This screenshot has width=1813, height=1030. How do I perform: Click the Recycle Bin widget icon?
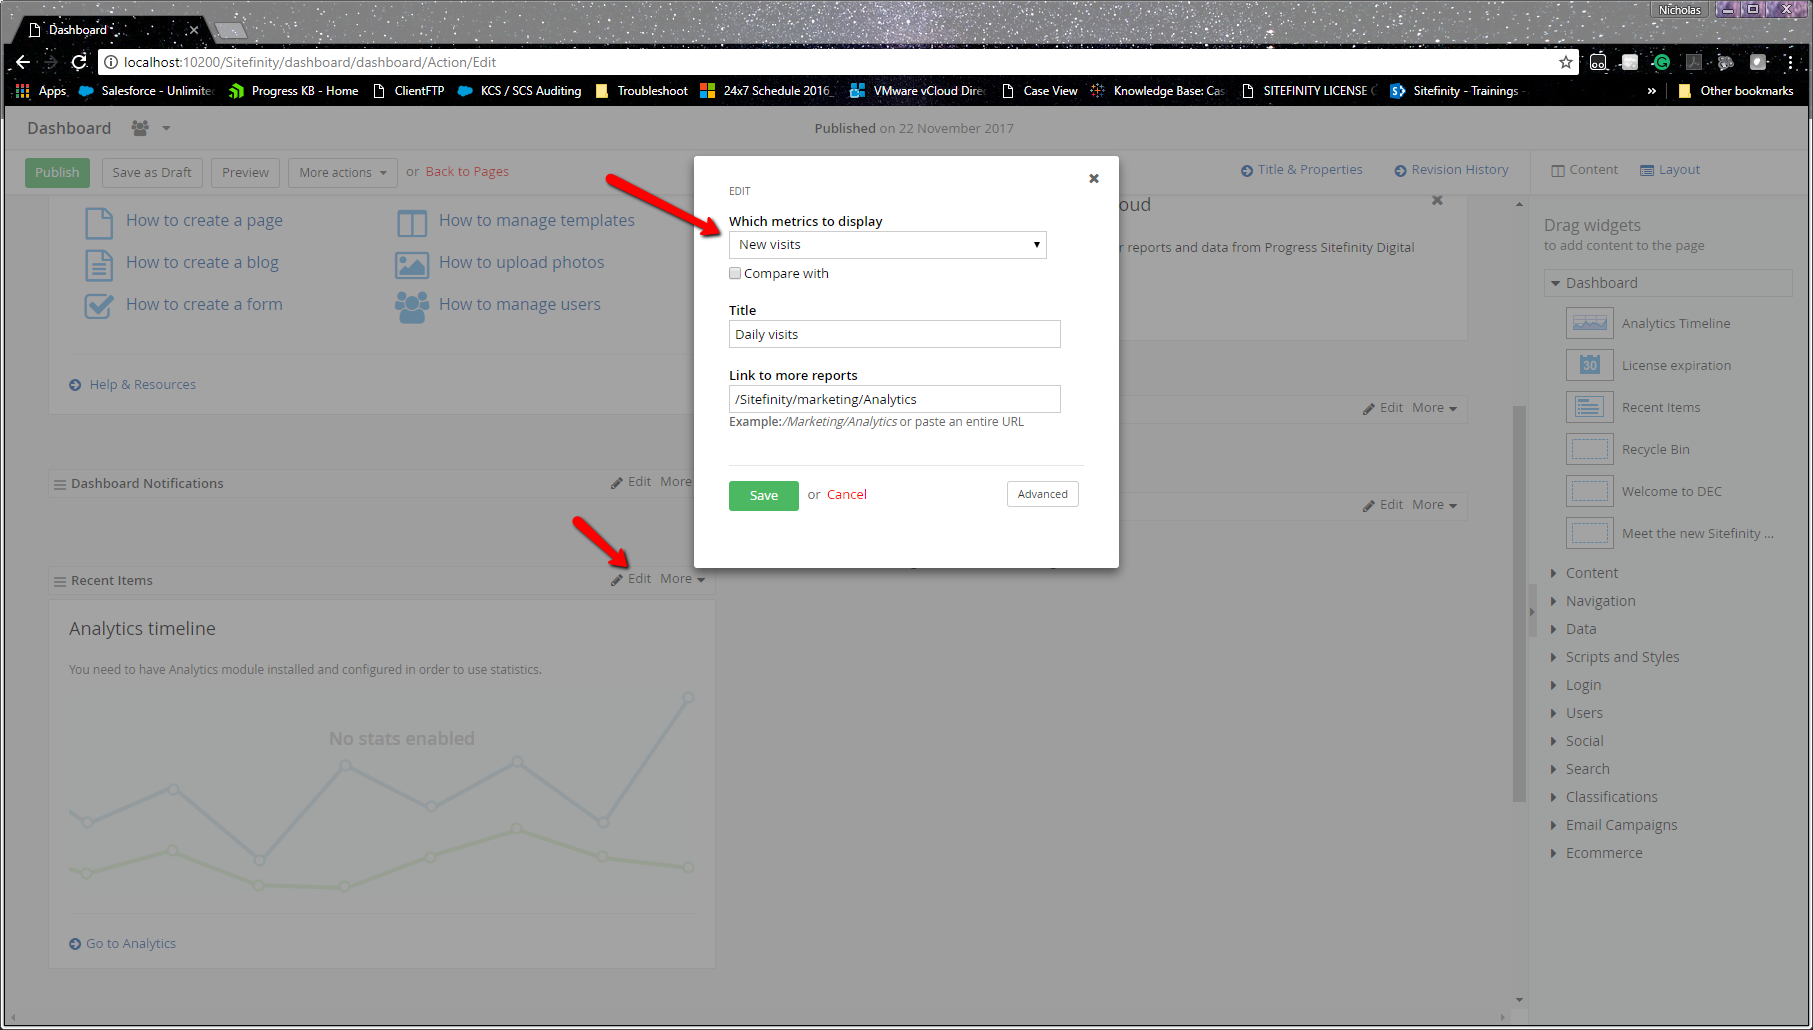click(x=1590, y=449)
